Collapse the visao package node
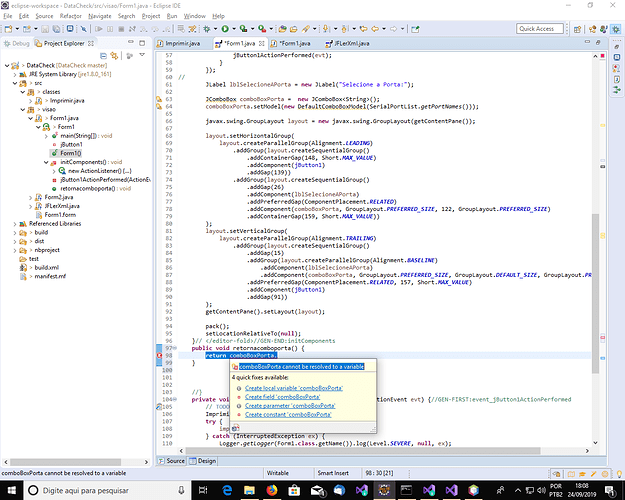Screen dimensions: 625x500 pos(23,109)
